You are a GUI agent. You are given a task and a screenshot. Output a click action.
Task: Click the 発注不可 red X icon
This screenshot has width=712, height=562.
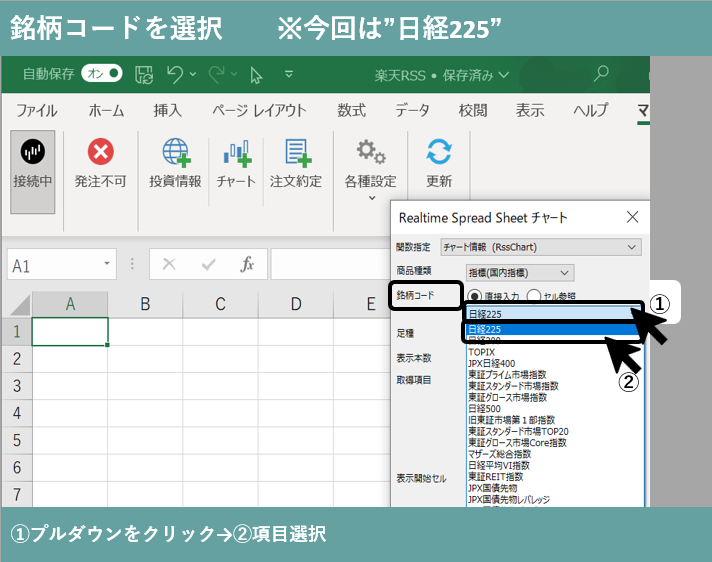(100, 153)
